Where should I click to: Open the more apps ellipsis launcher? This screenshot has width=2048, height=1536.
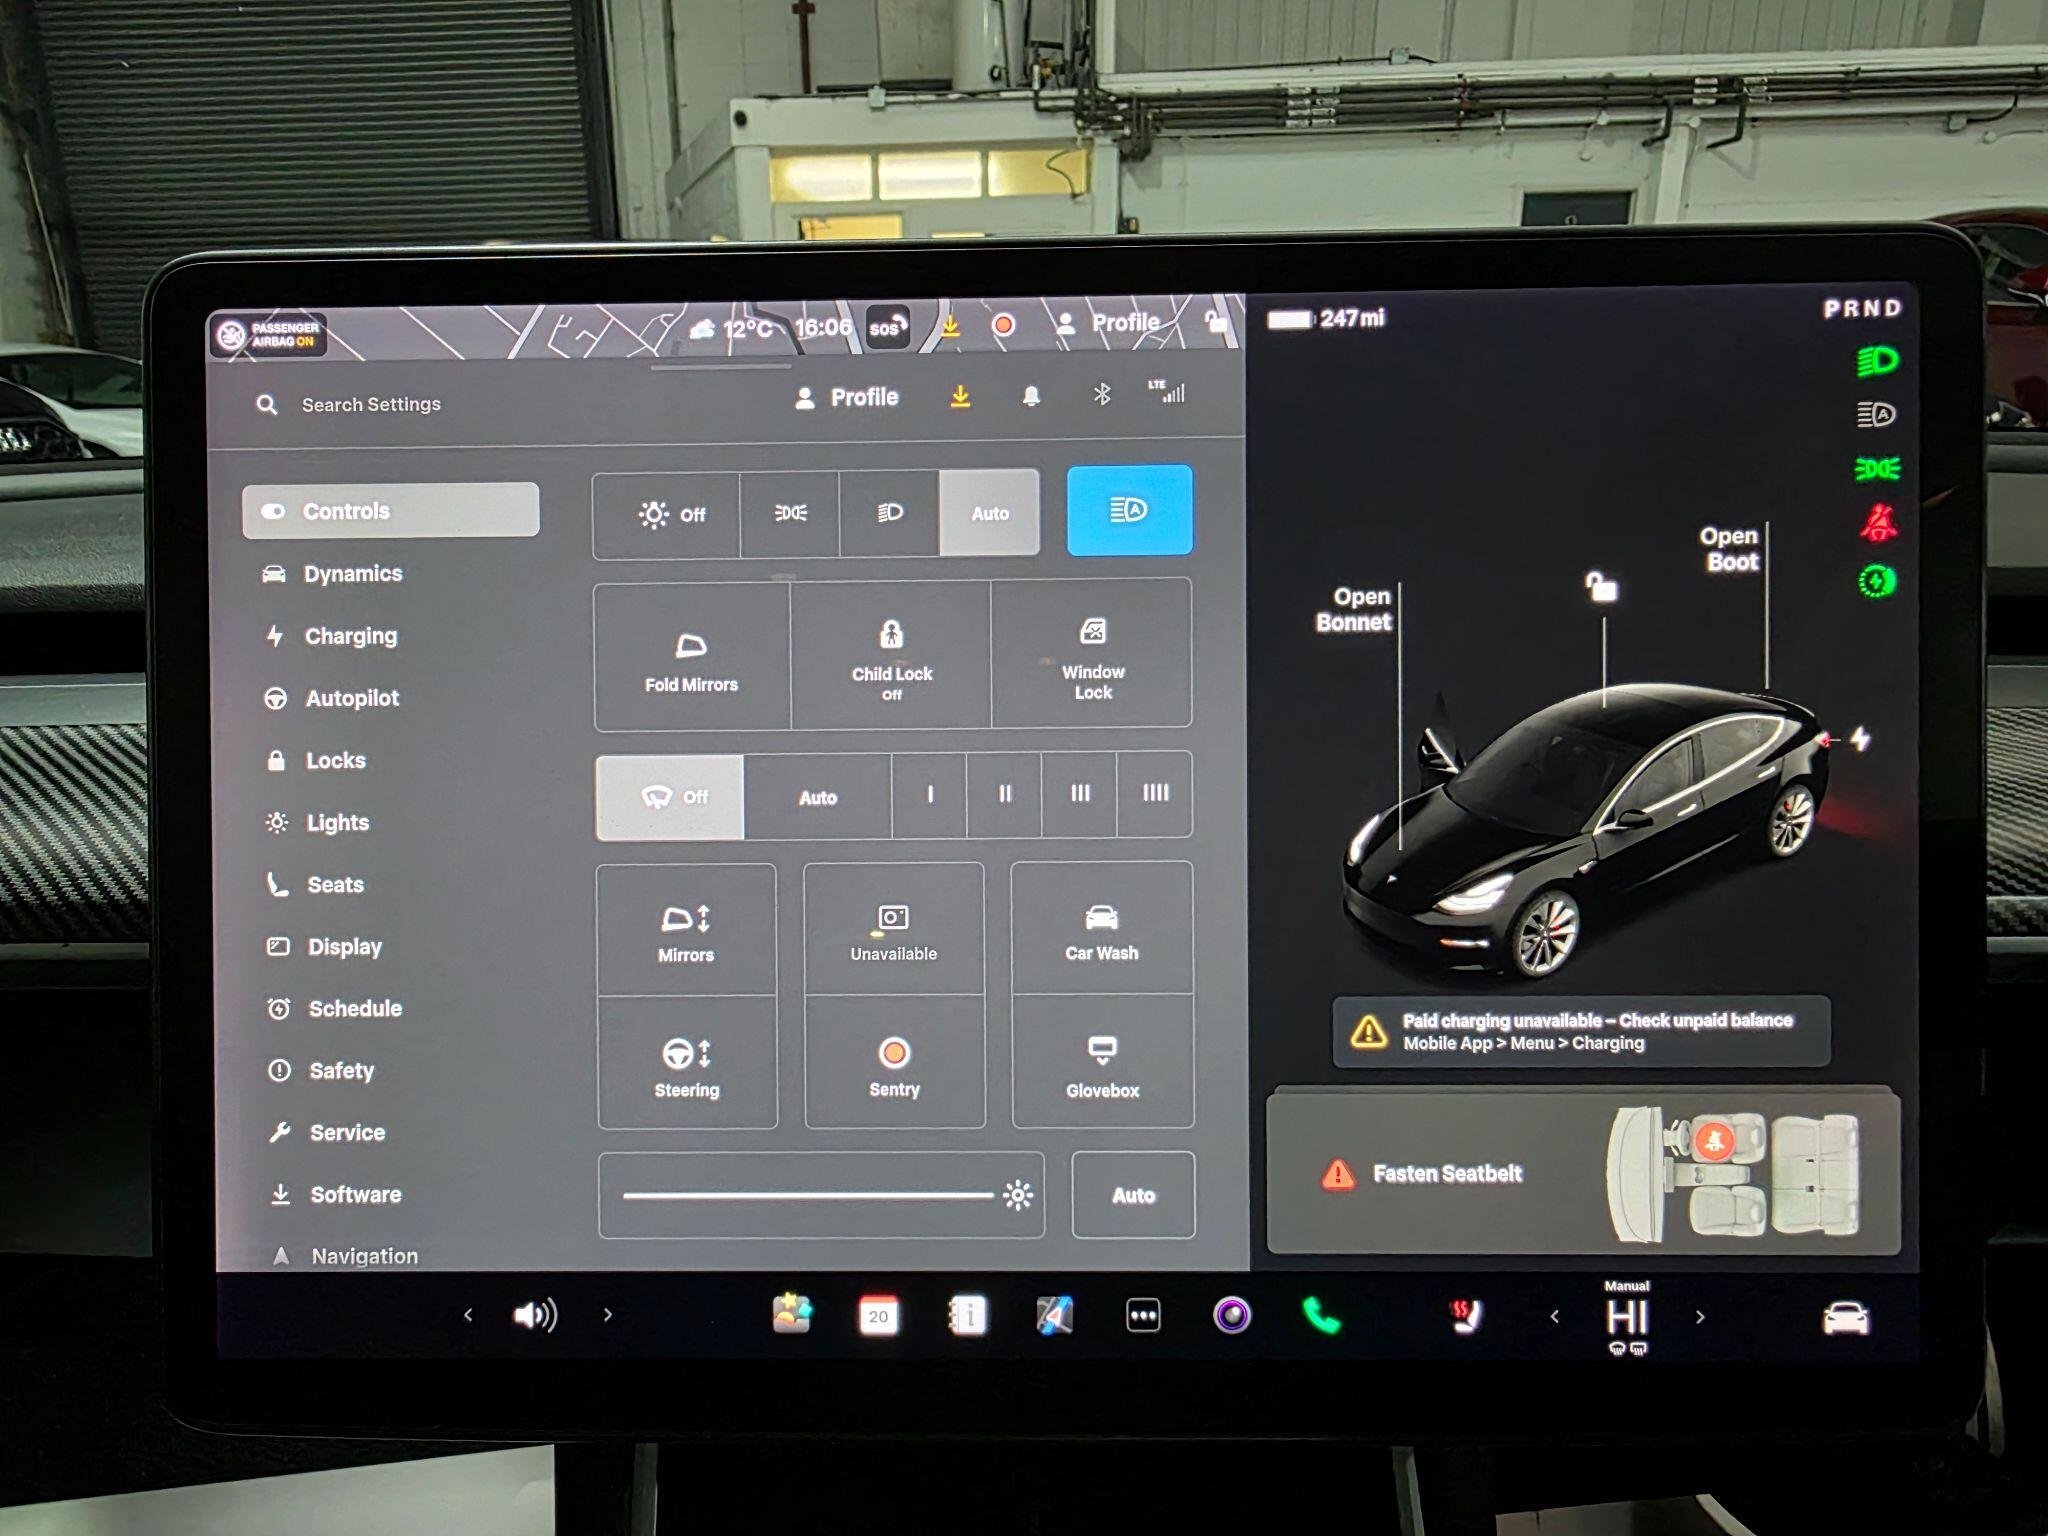[x=1143, y=1316]
